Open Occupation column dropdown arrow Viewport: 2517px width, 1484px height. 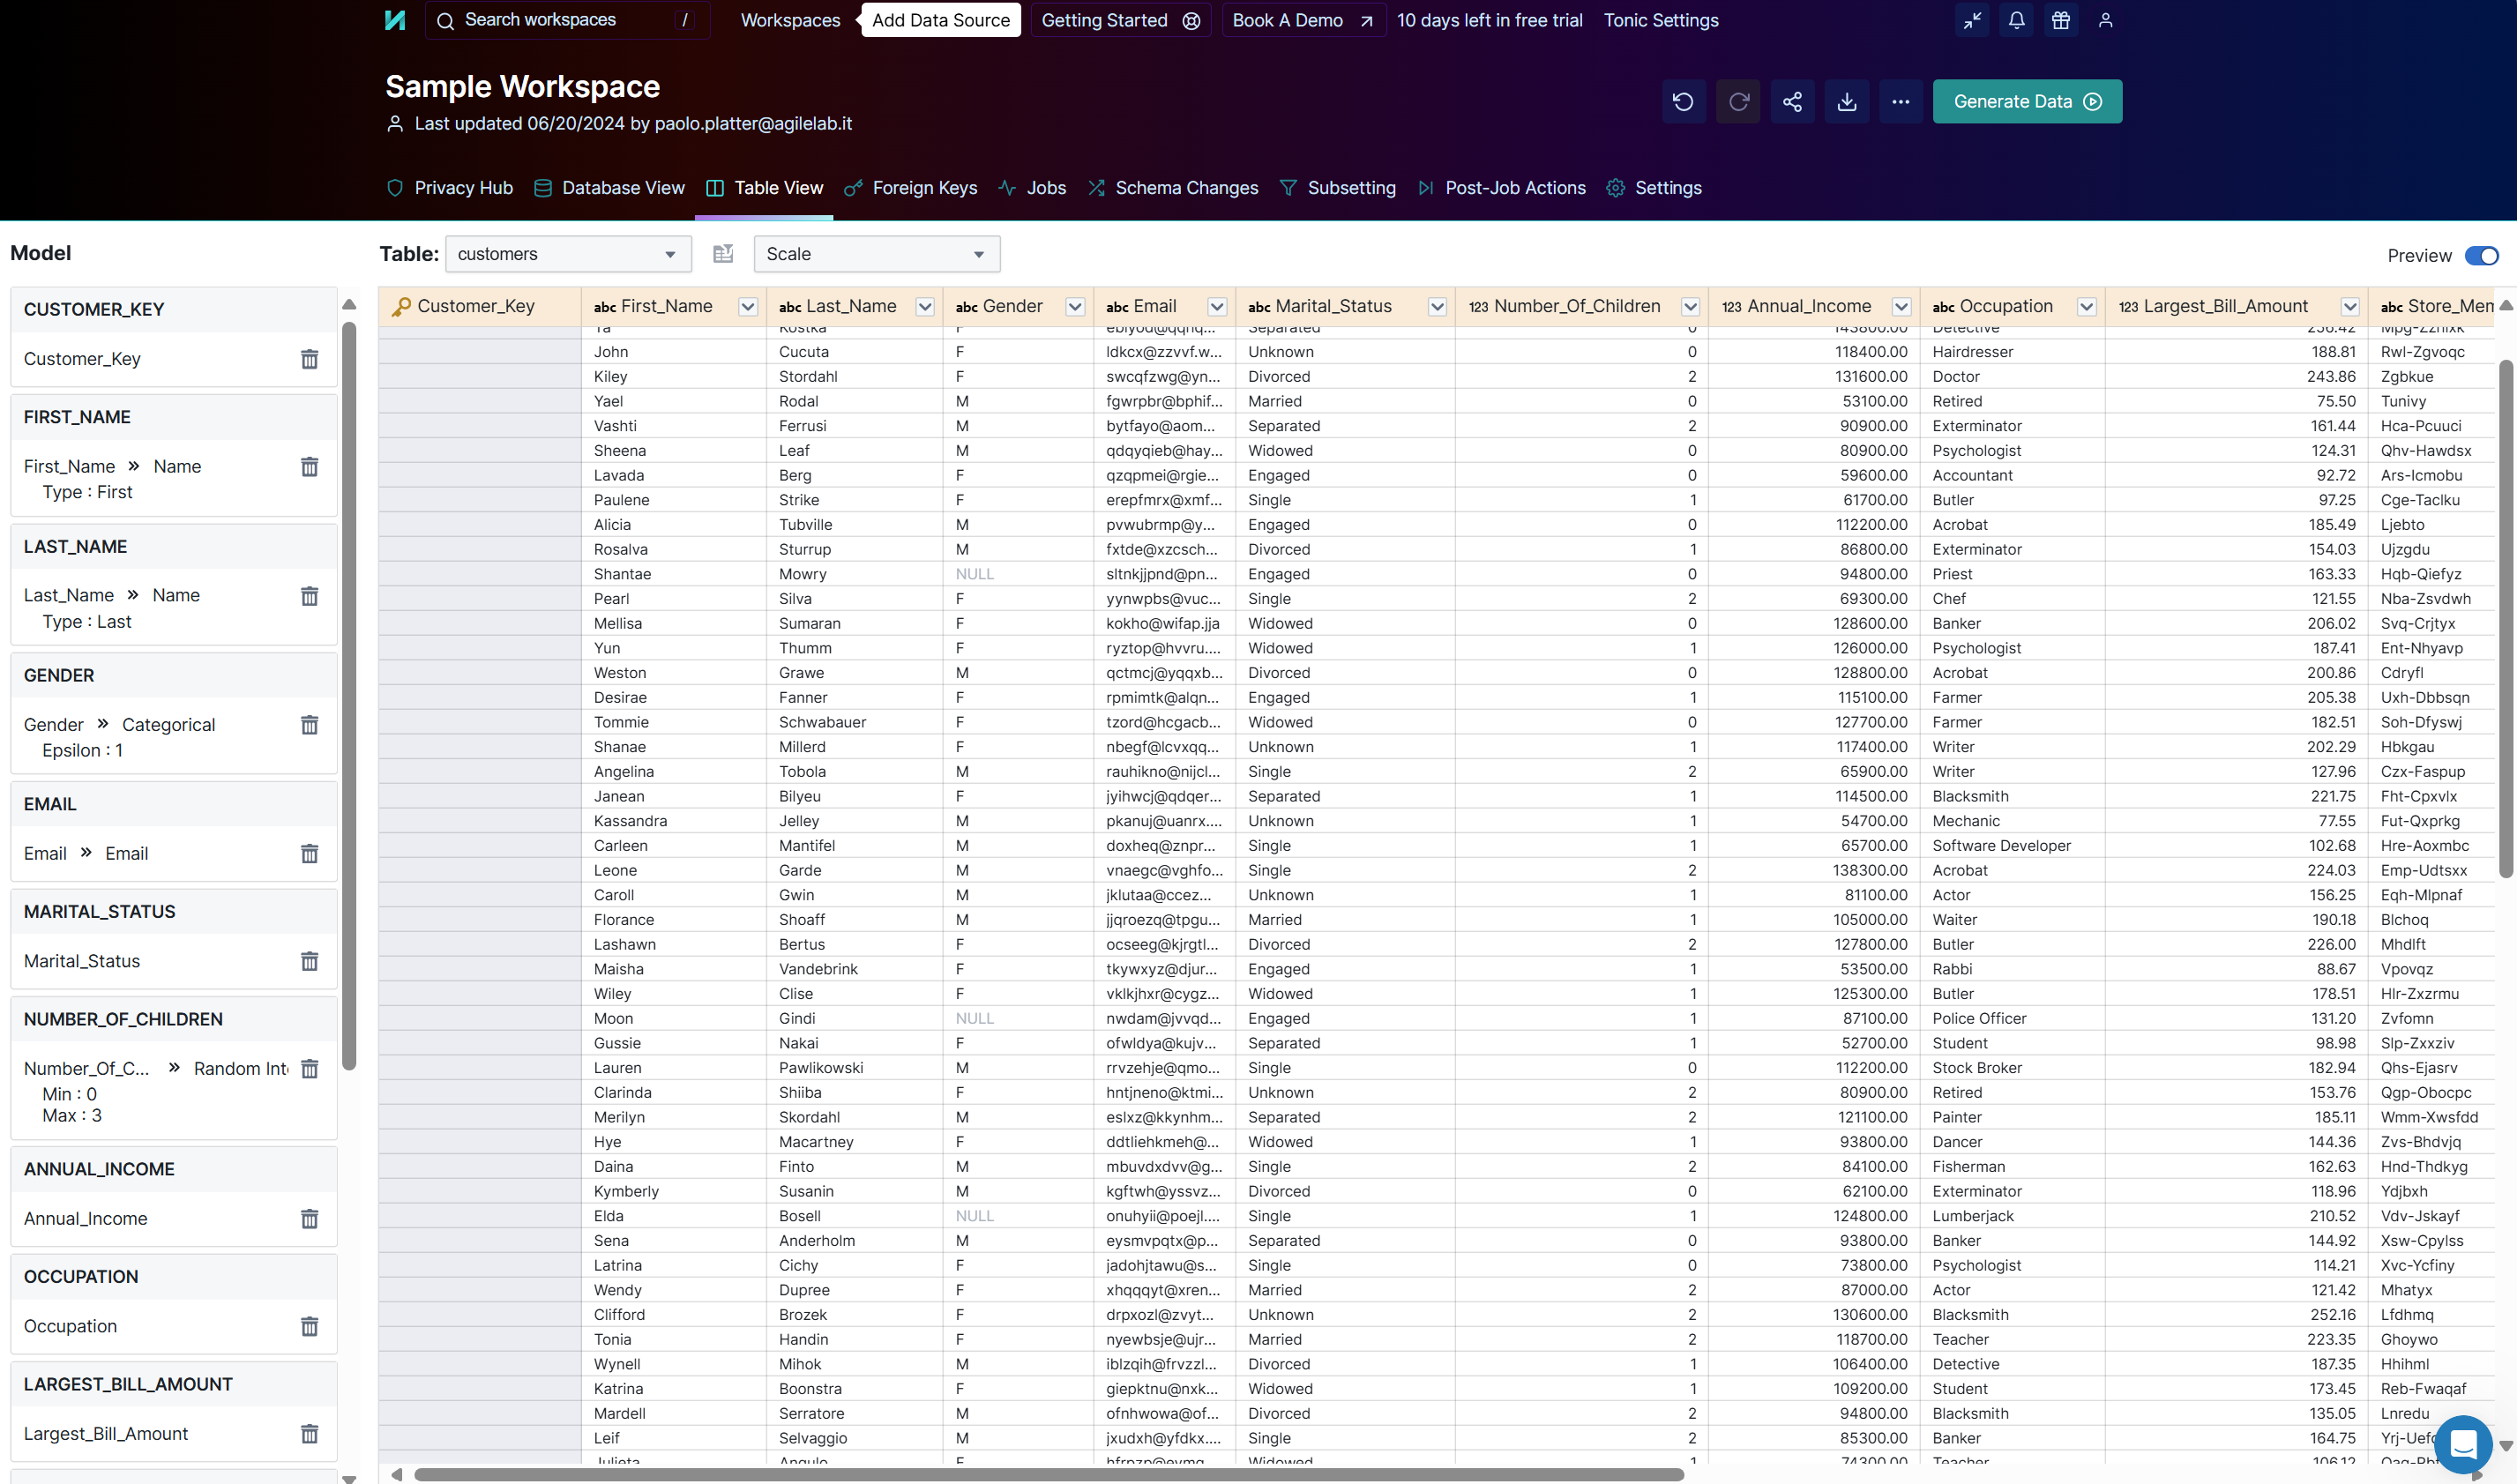coord(2087,307)
